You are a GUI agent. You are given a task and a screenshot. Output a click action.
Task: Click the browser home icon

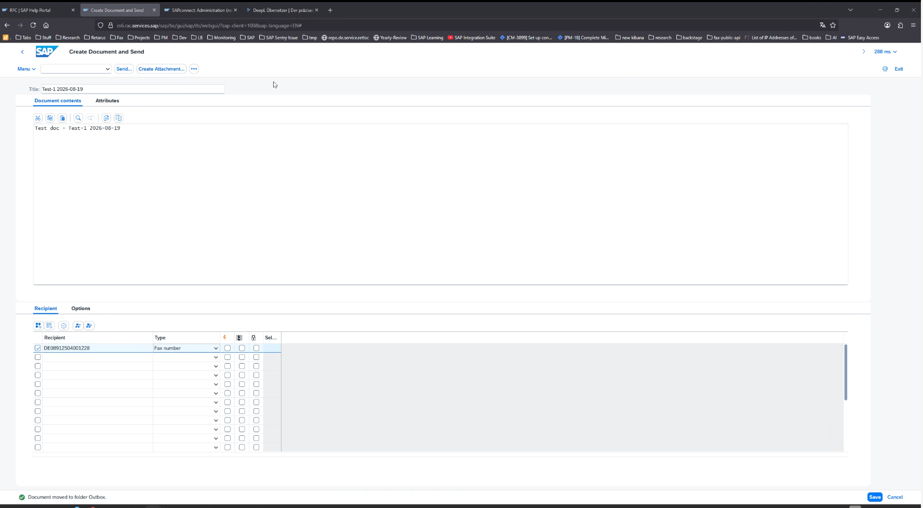click(x=46, y=25)
